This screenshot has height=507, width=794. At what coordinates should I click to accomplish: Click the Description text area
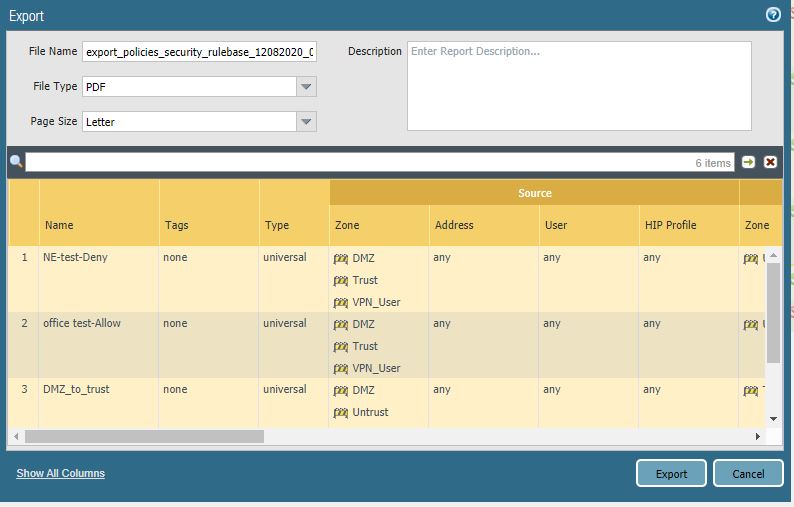pos(578,86)
